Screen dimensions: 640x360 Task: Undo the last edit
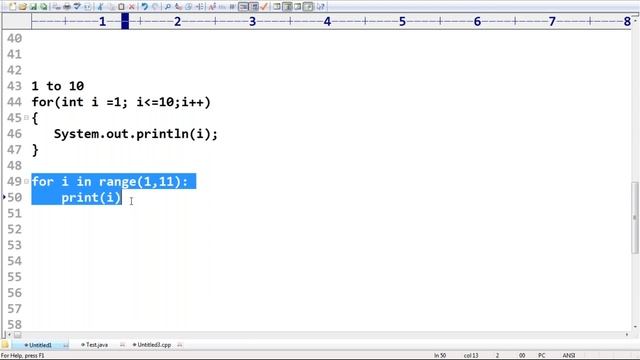coord(144,7)
